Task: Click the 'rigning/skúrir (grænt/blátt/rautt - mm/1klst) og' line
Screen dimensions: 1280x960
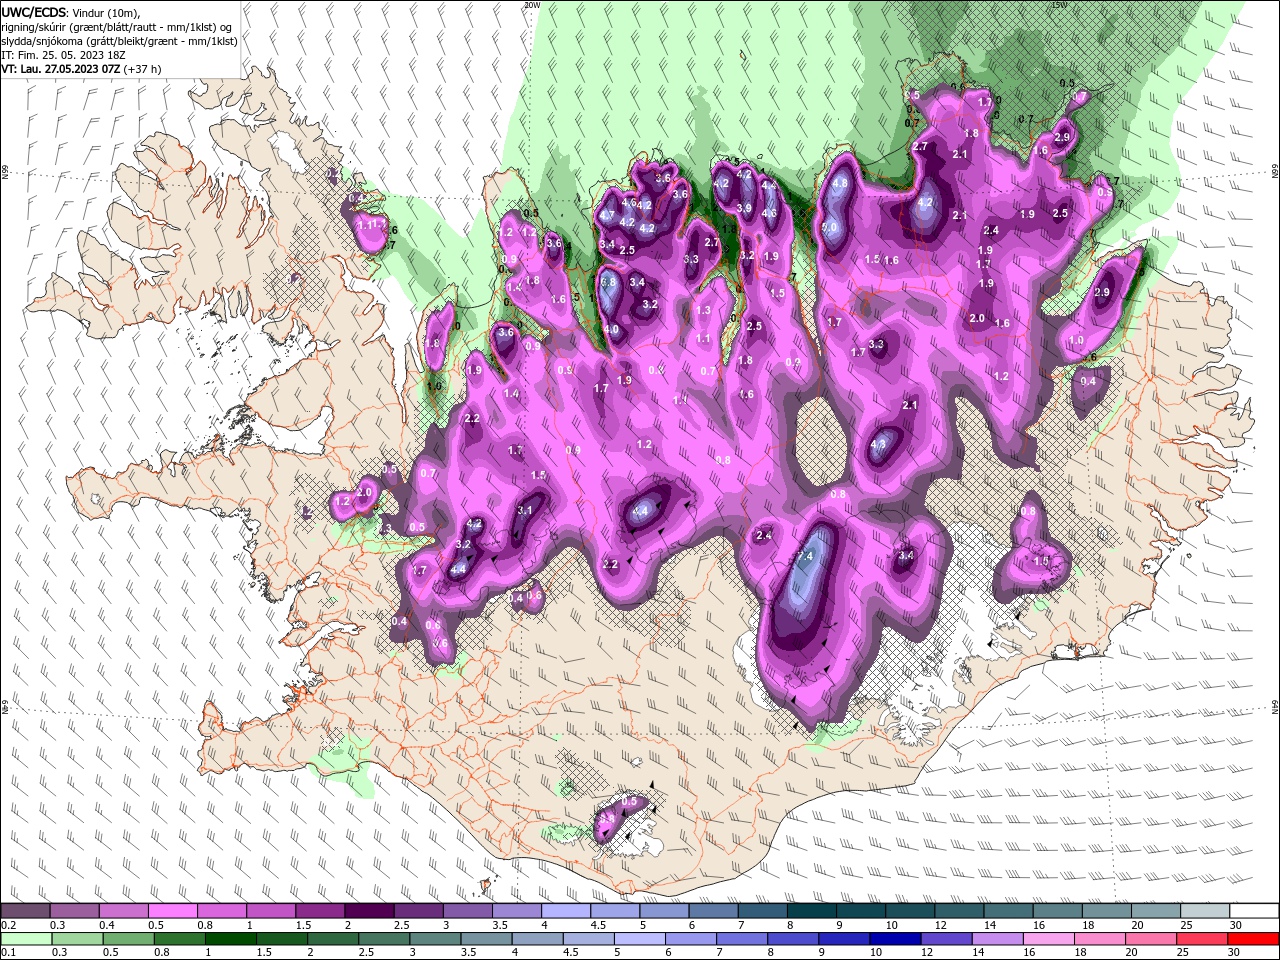Action: coord(118,27)
